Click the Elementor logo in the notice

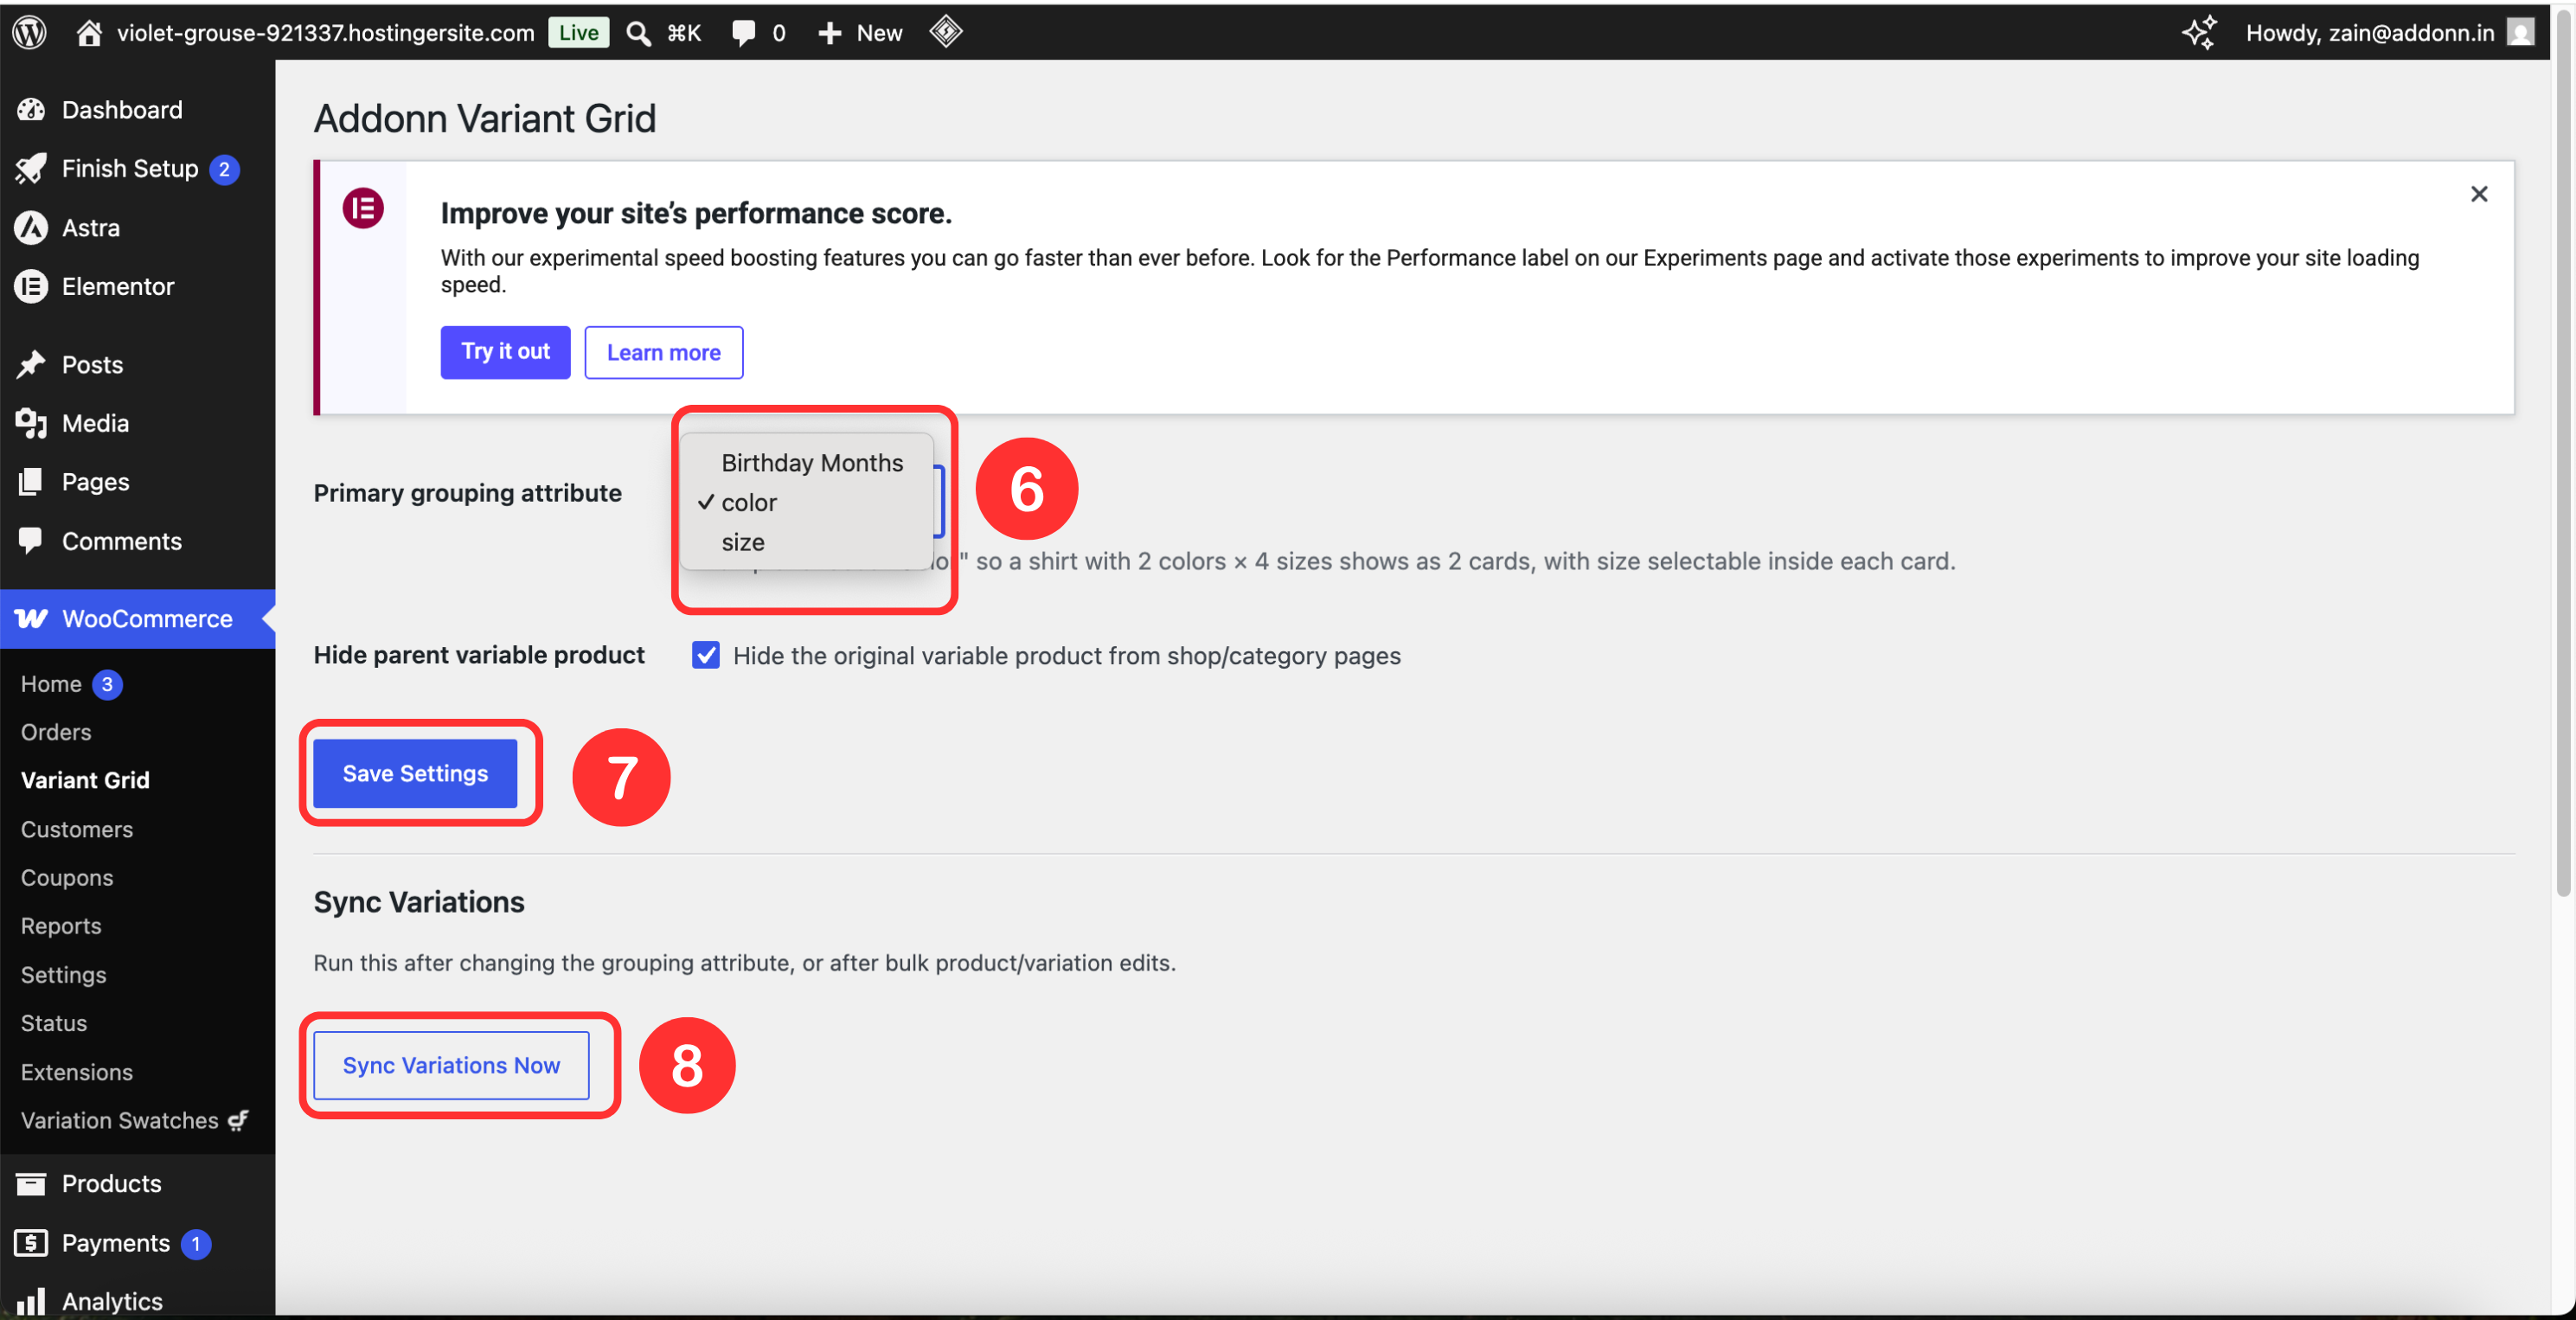point(363,209)
